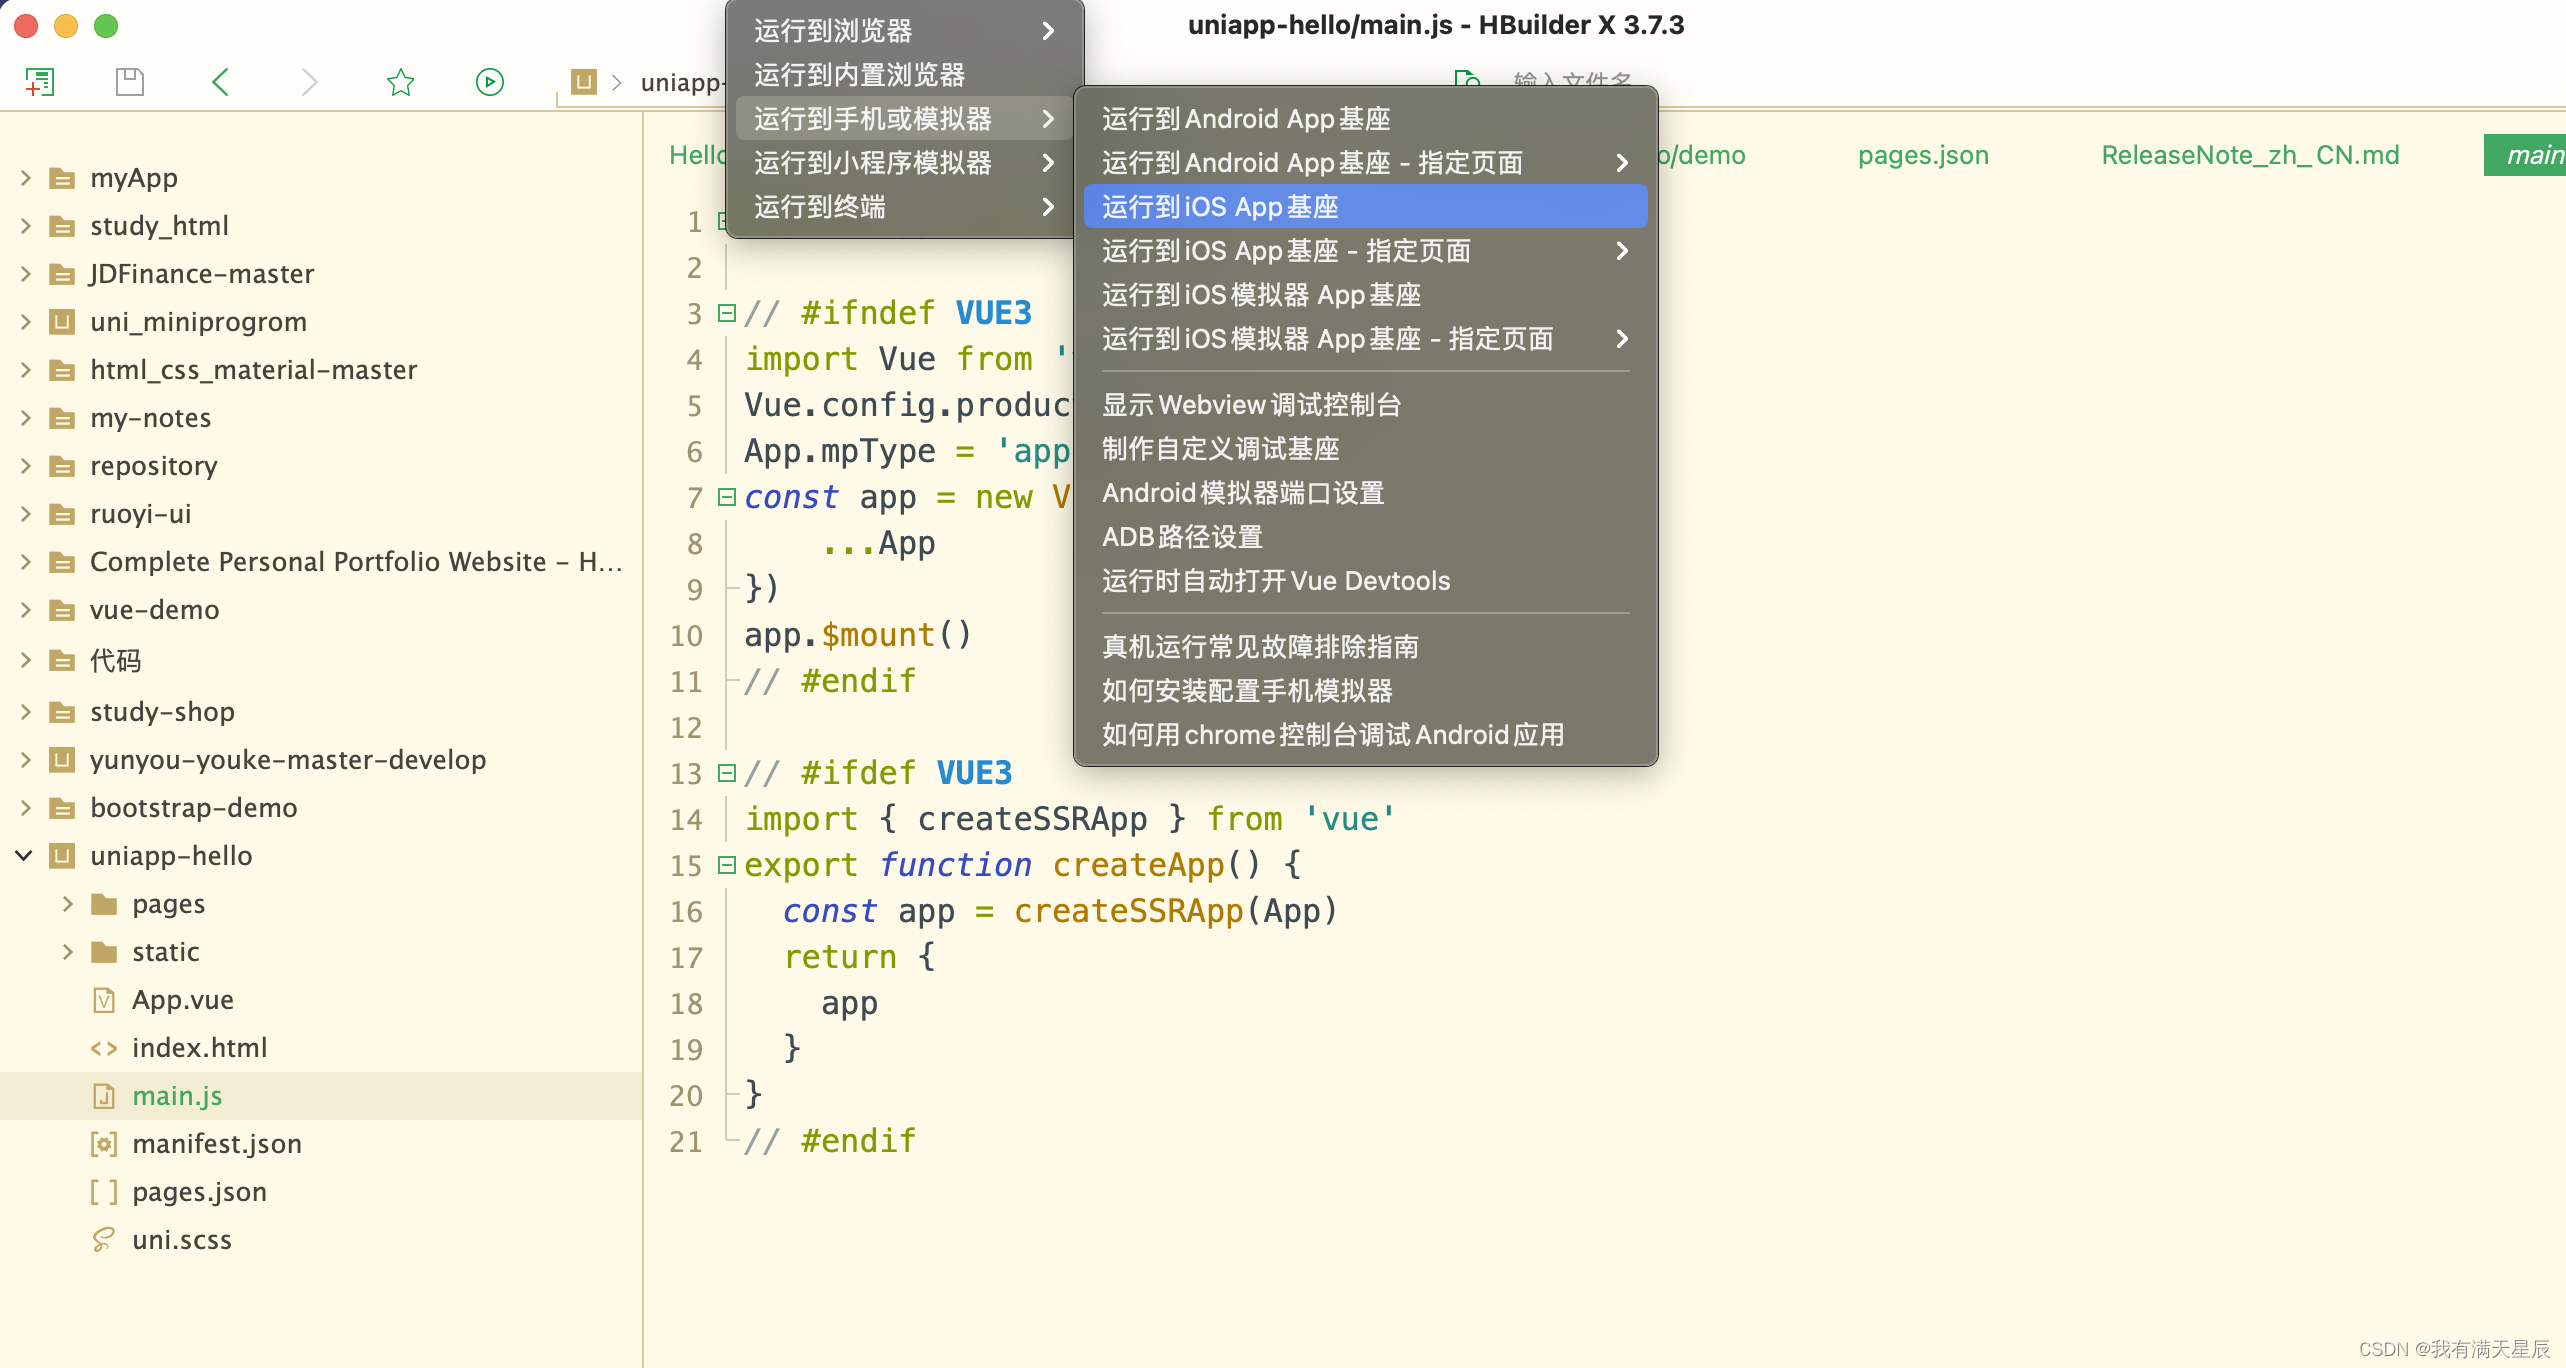
Task: Collapse the code fold at line 13
Action: click(727, 773)
